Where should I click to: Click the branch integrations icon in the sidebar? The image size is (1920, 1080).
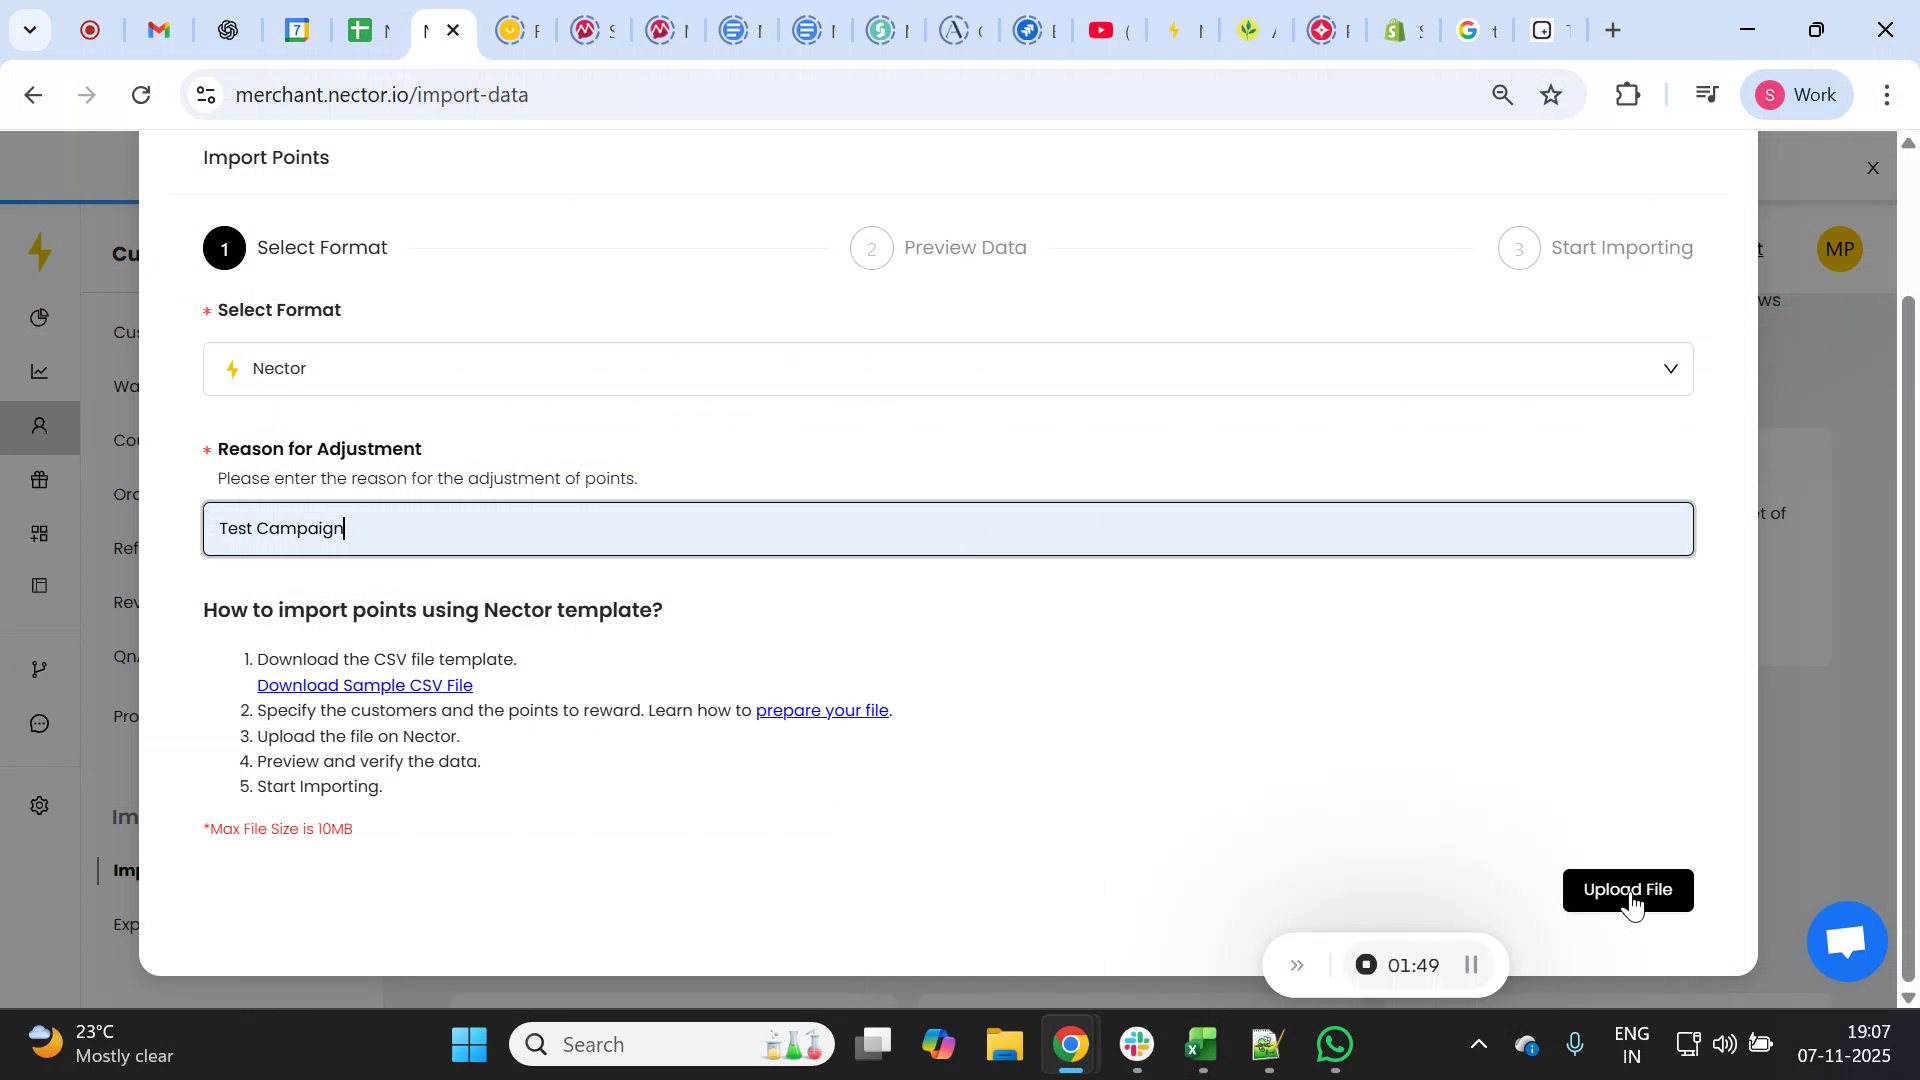coord(40,669)
